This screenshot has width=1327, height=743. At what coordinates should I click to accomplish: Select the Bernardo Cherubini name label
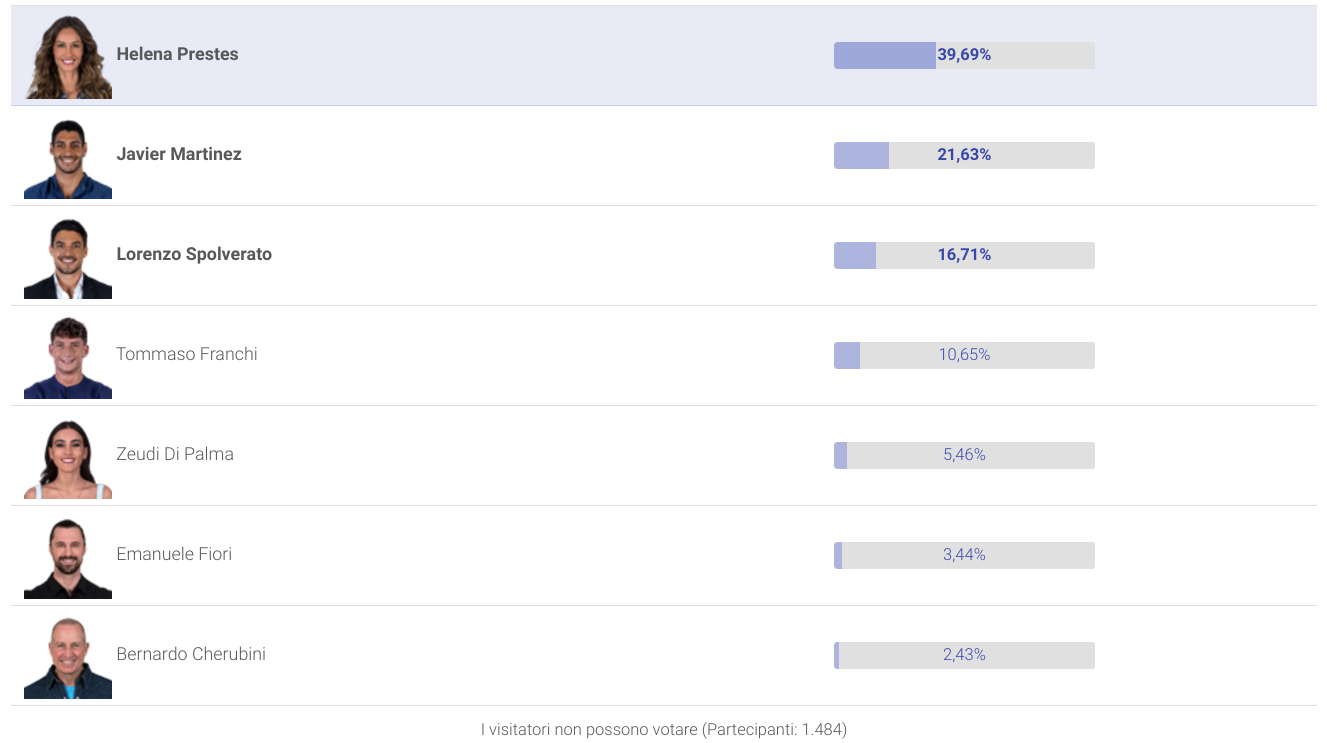[191, 654]
